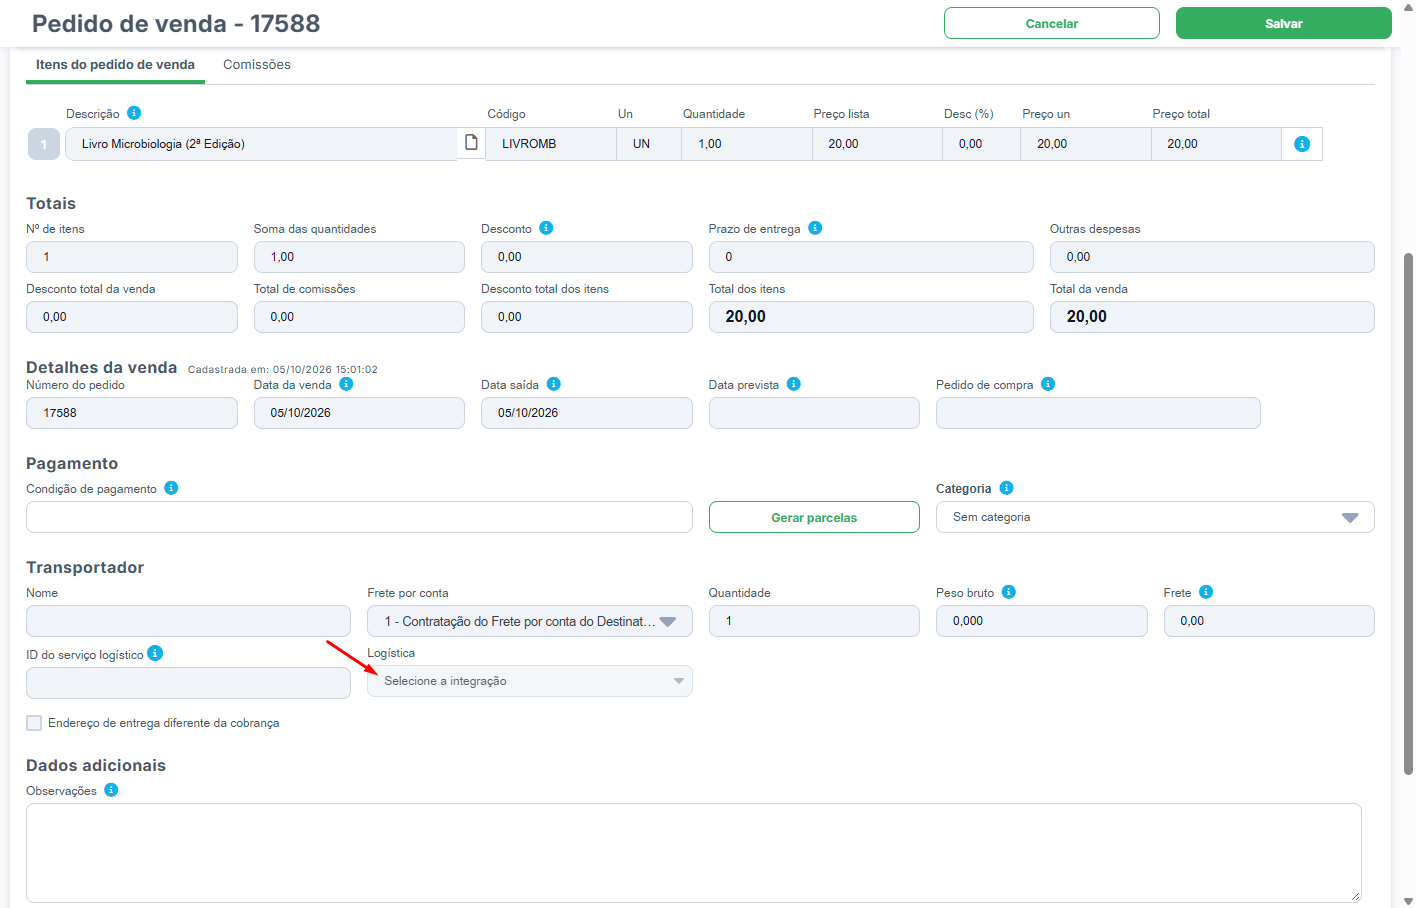Focus the Transportador Nome field
1416x908 pixels.
[x=188, y=621]
